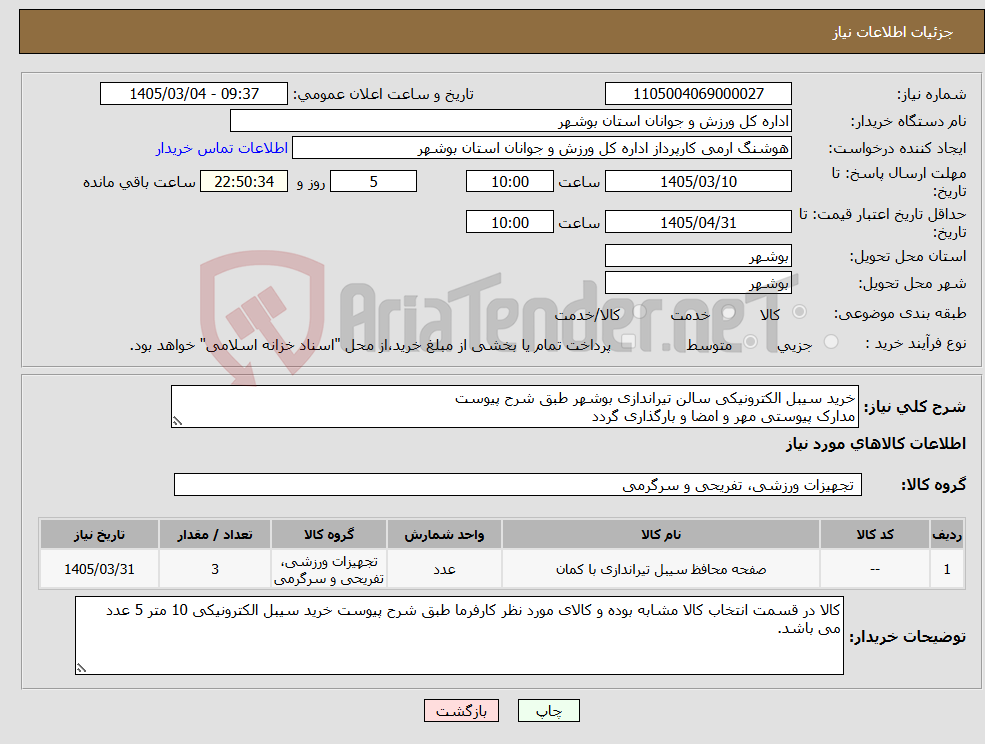Click the ایجاد کننده درخواست field
Screen dimensions: 985x744
coord(541,148)
